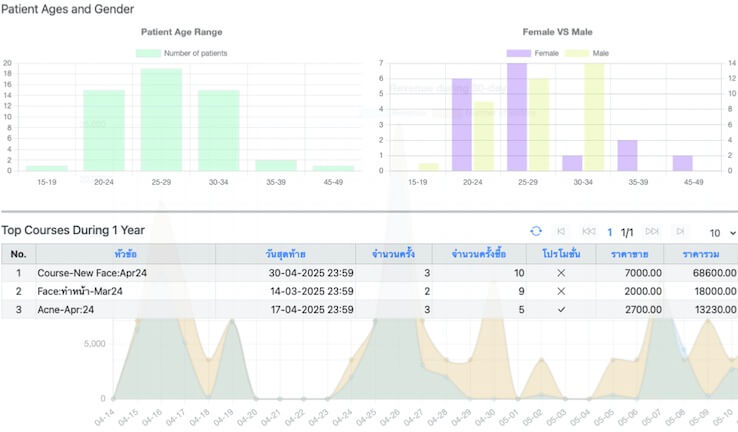Screen dimensions: 738x432
Task: Toggle the Number of patients legend series
Action: (181, 52)
